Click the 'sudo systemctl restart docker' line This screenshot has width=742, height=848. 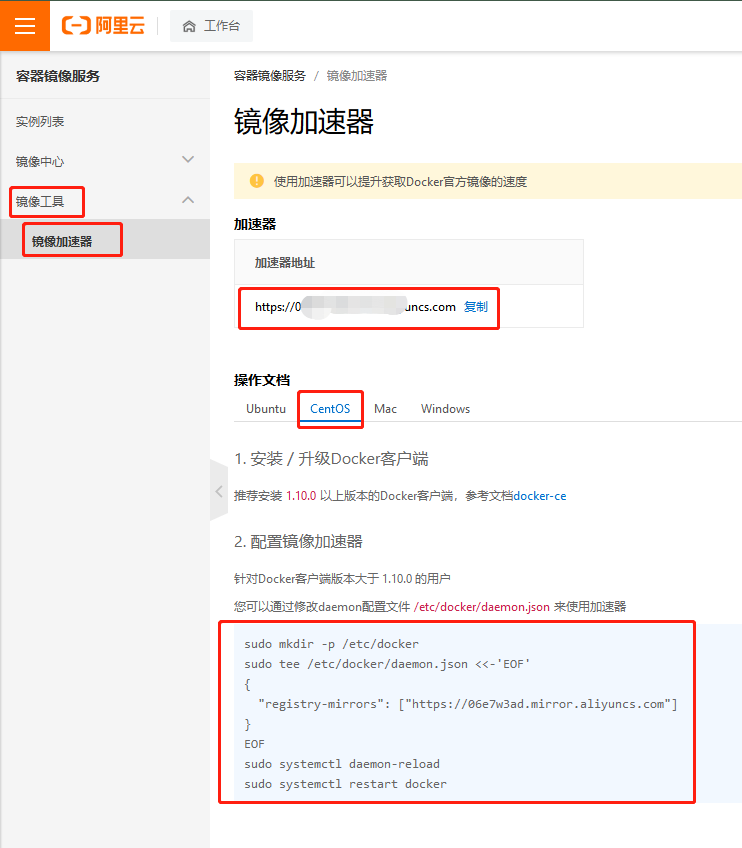pyautogui.click(x=346, y=784)
